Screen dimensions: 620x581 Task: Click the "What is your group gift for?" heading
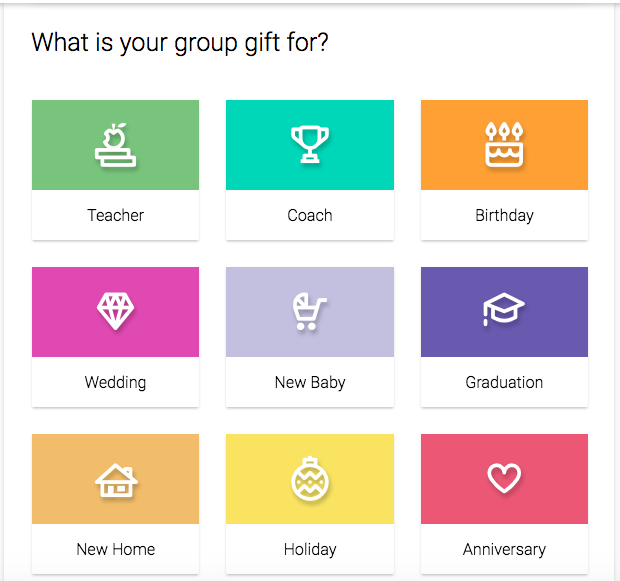pos(180,42)
